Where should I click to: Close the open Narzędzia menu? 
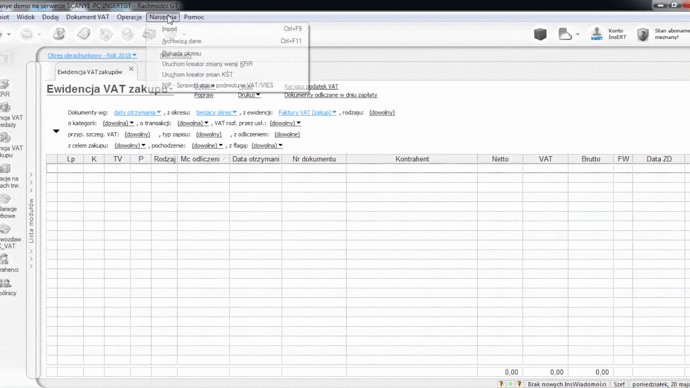pyautogui.click(x=162, y=17)
